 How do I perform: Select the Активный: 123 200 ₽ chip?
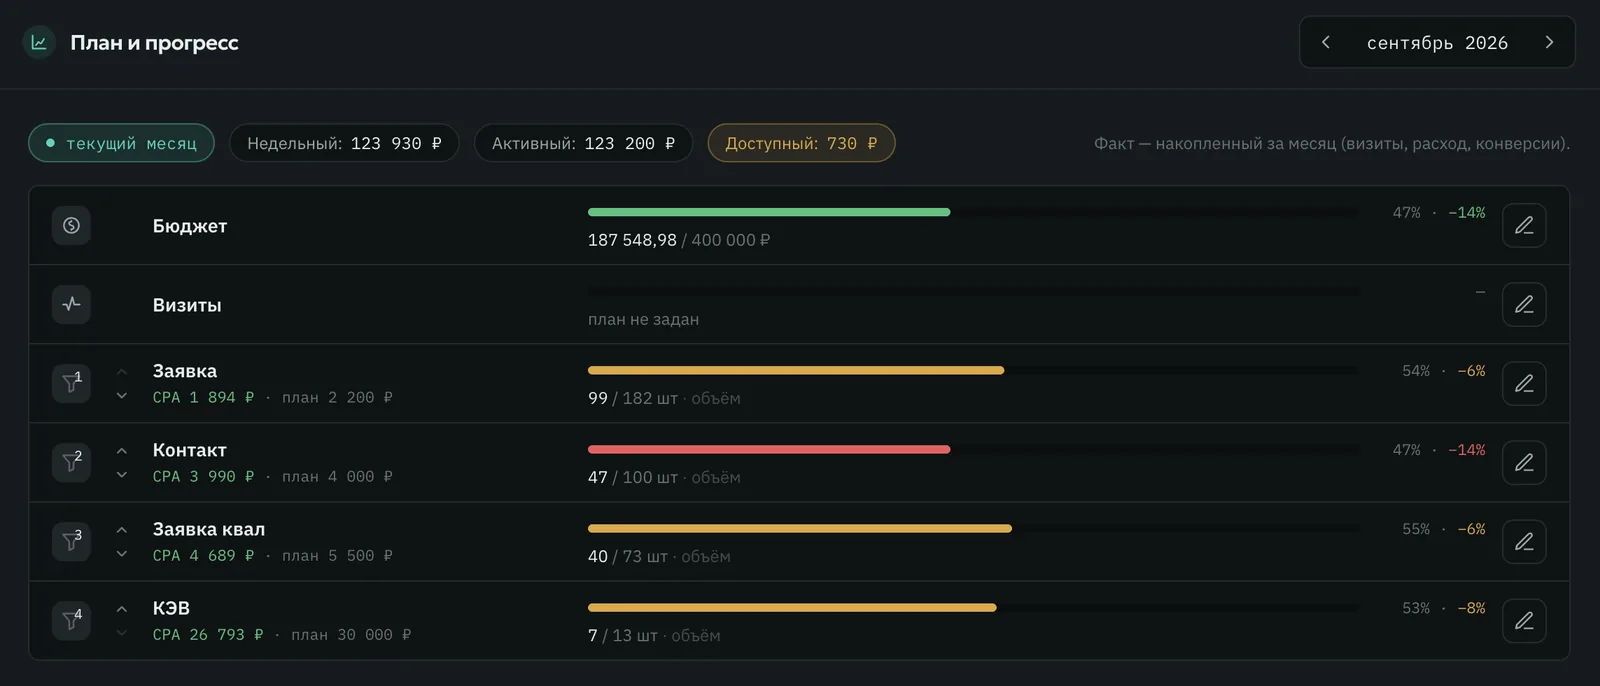click(x=583, y=143)
